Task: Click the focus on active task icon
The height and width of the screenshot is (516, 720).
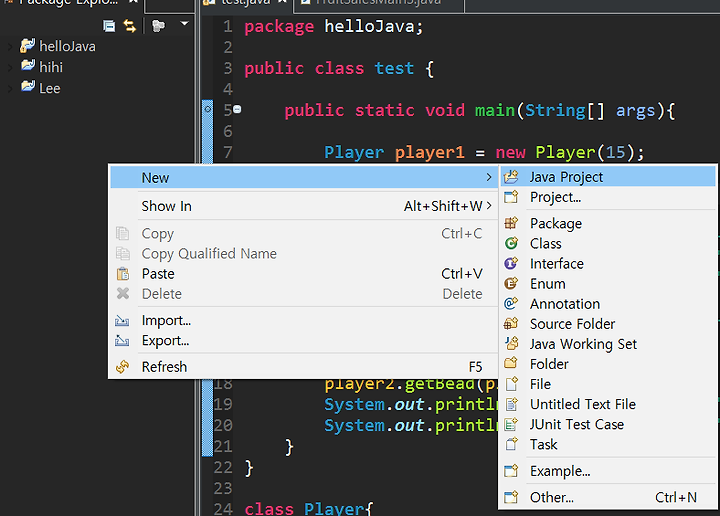Action: 158,26
